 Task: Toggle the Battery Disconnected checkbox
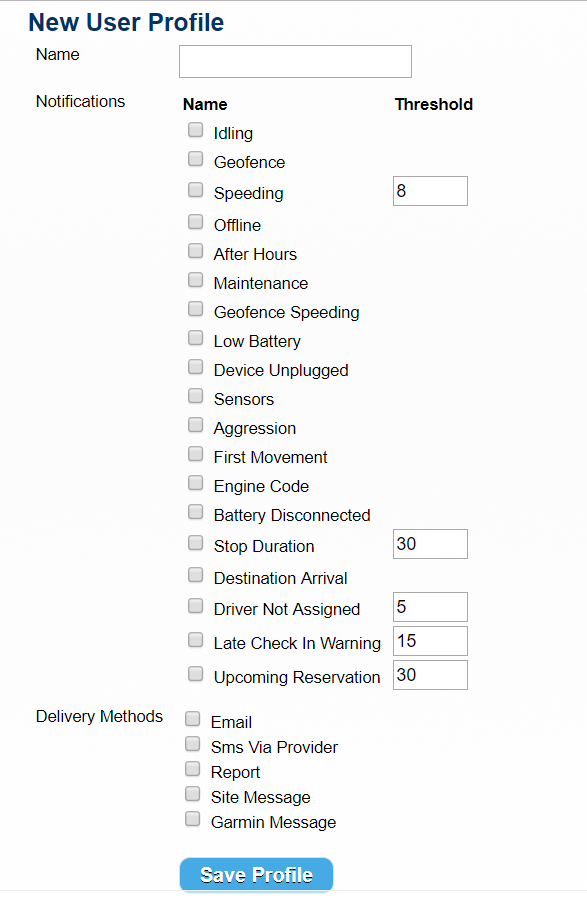pos(195,512)
